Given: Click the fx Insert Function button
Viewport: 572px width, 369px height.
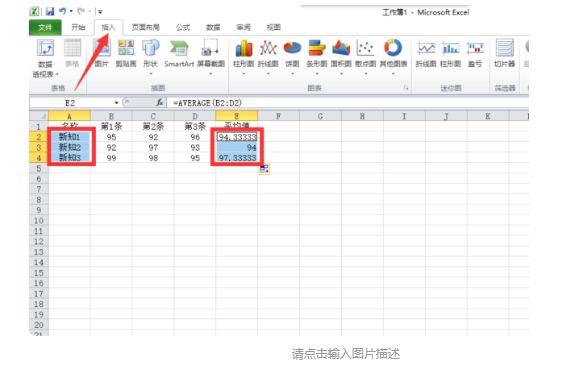Looking at the screenshot, I should (x=160, y=103).
